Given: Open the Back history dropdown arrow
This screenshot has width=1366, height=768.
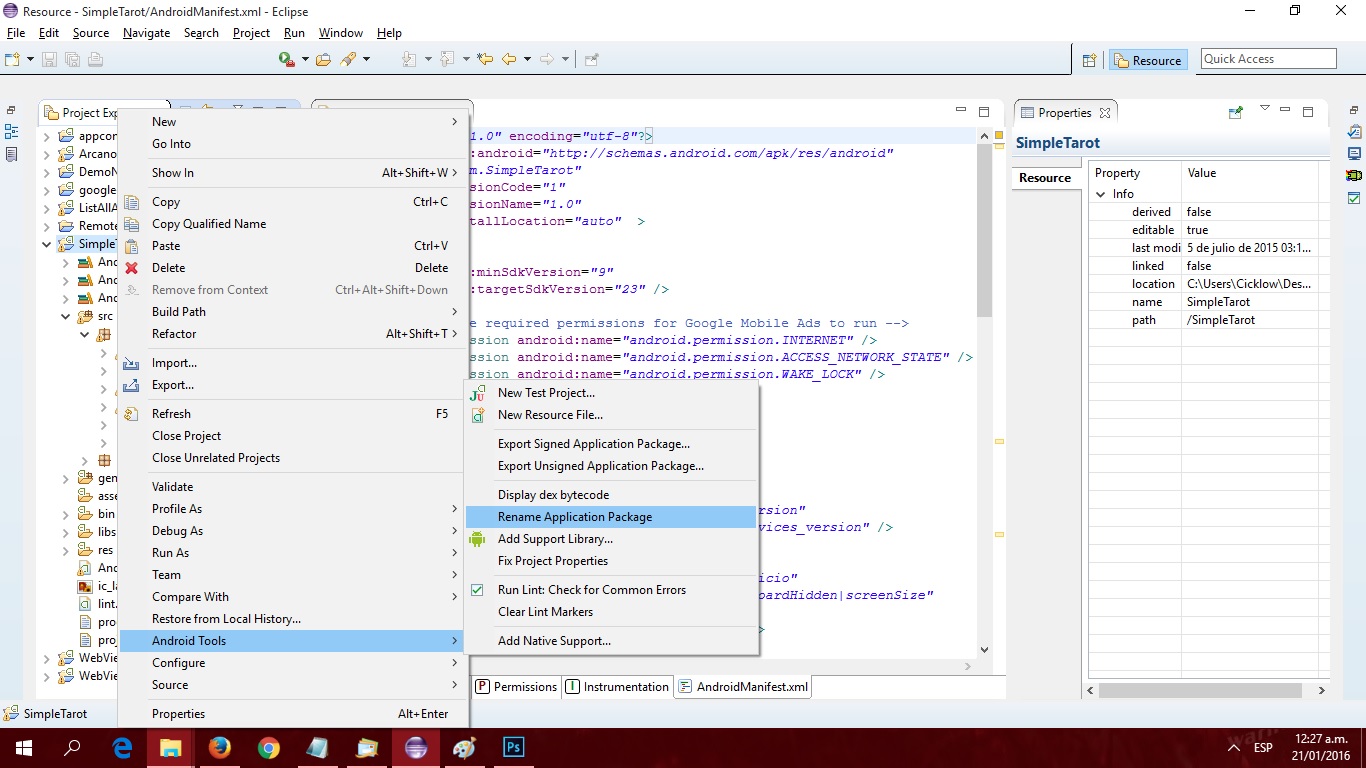Looking at the screenshot, I should 526,59.
